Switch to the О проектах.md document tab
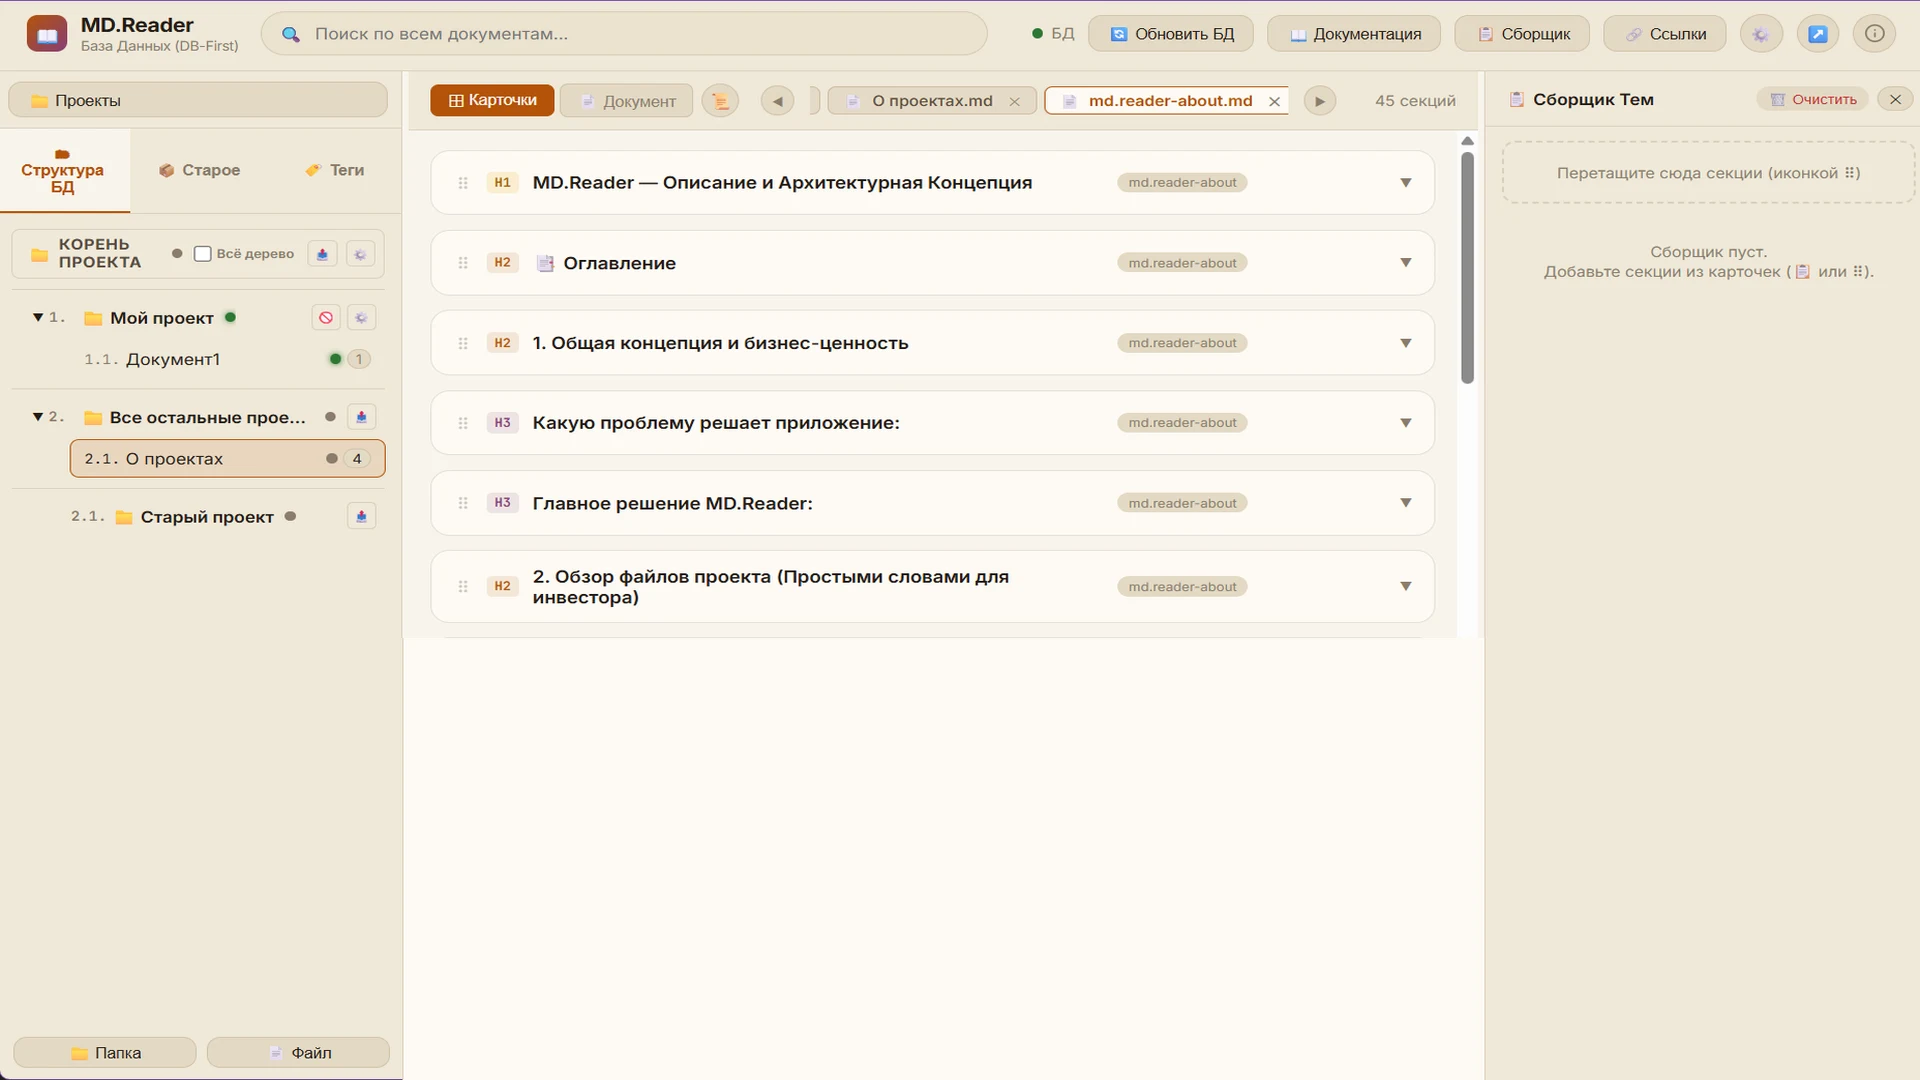This screenshot has height=1080, width=1920. 932,101
